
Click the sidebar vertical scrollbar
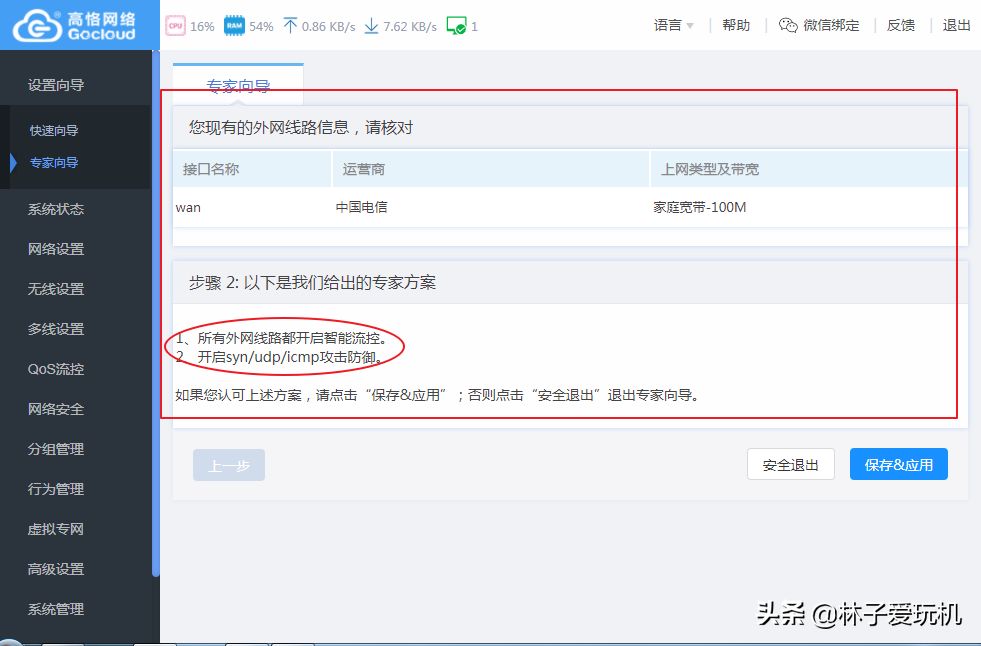tap(156, 313)
